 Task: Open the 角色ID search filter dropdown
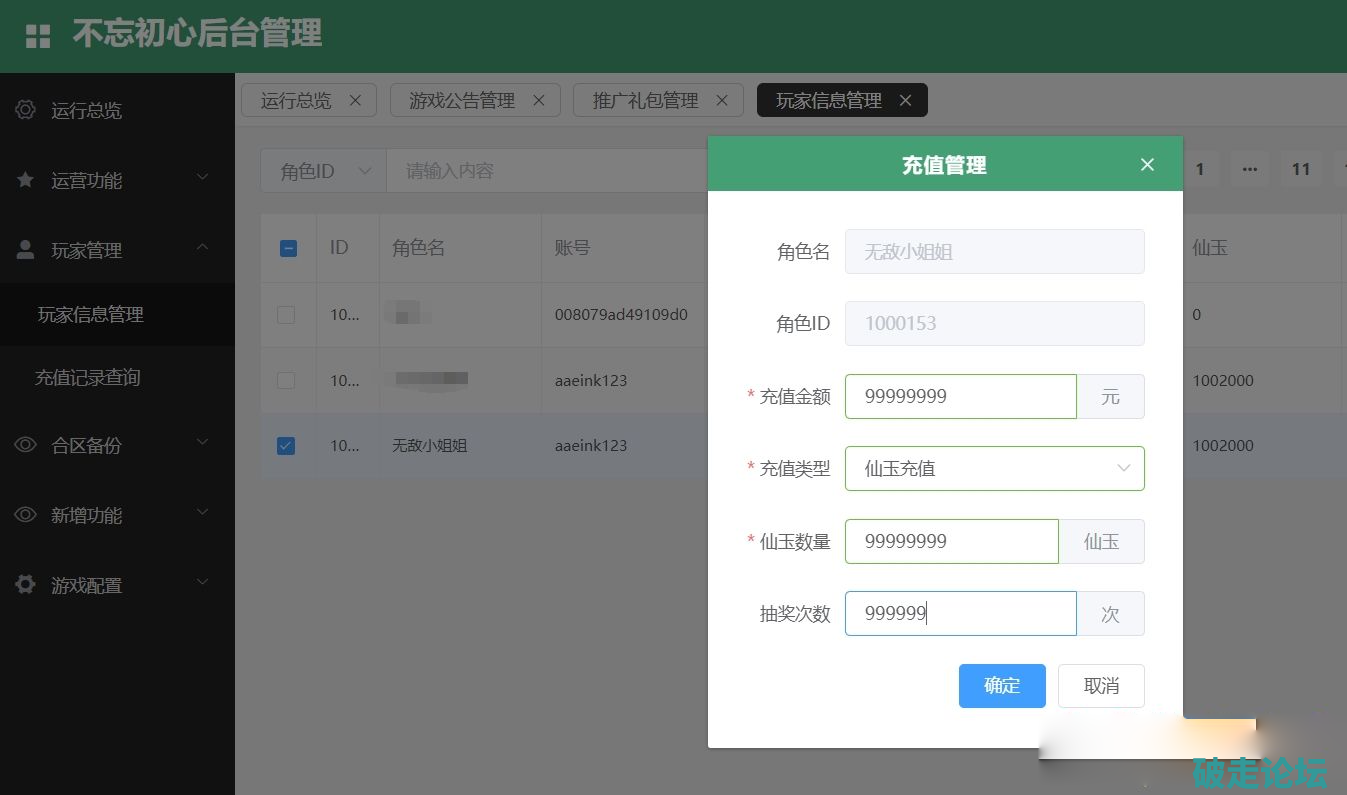323,171
